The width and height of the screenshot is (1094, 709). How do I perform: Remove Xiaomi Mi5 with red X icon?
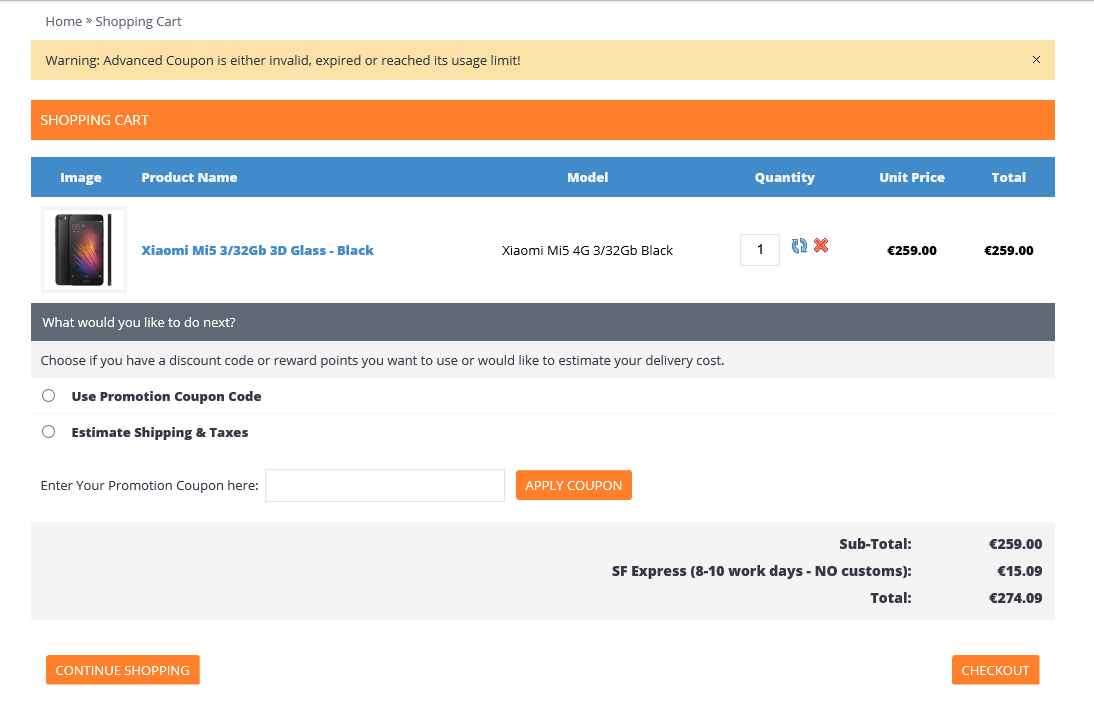click(821, 246)
